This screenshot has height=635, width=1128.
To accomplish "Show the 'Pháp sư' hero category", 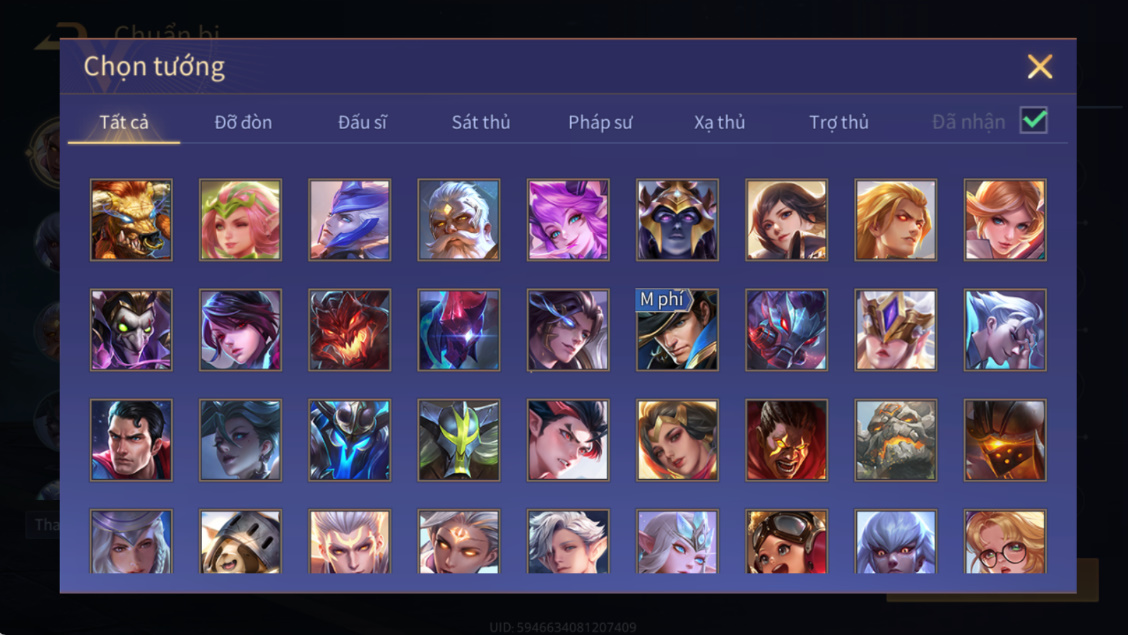I will (600, 122).
